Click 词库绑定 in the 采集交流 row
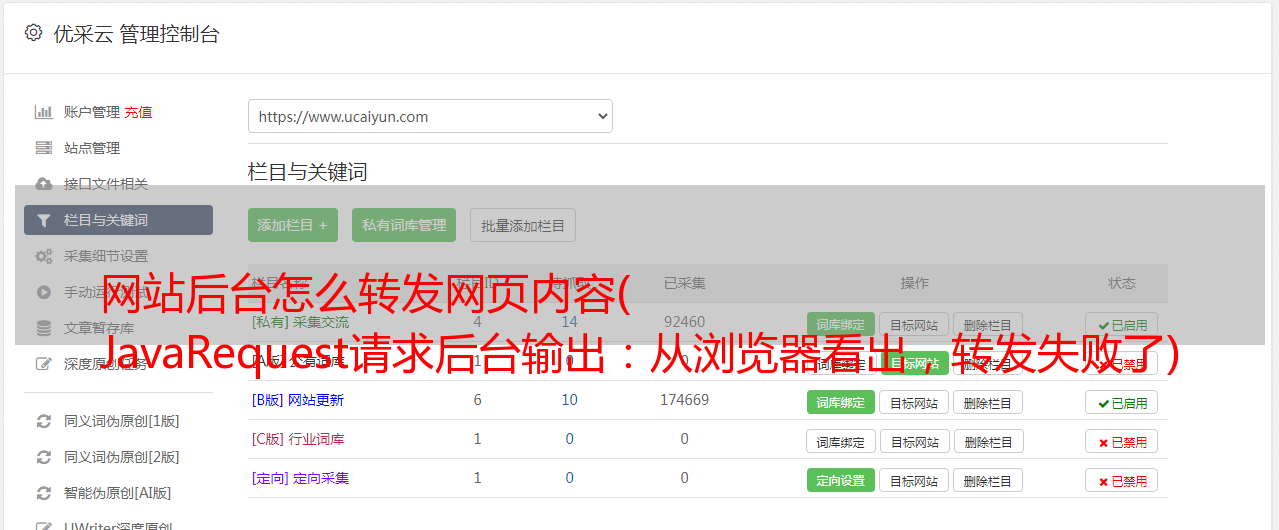1279x530 pixels. [841, 325]
